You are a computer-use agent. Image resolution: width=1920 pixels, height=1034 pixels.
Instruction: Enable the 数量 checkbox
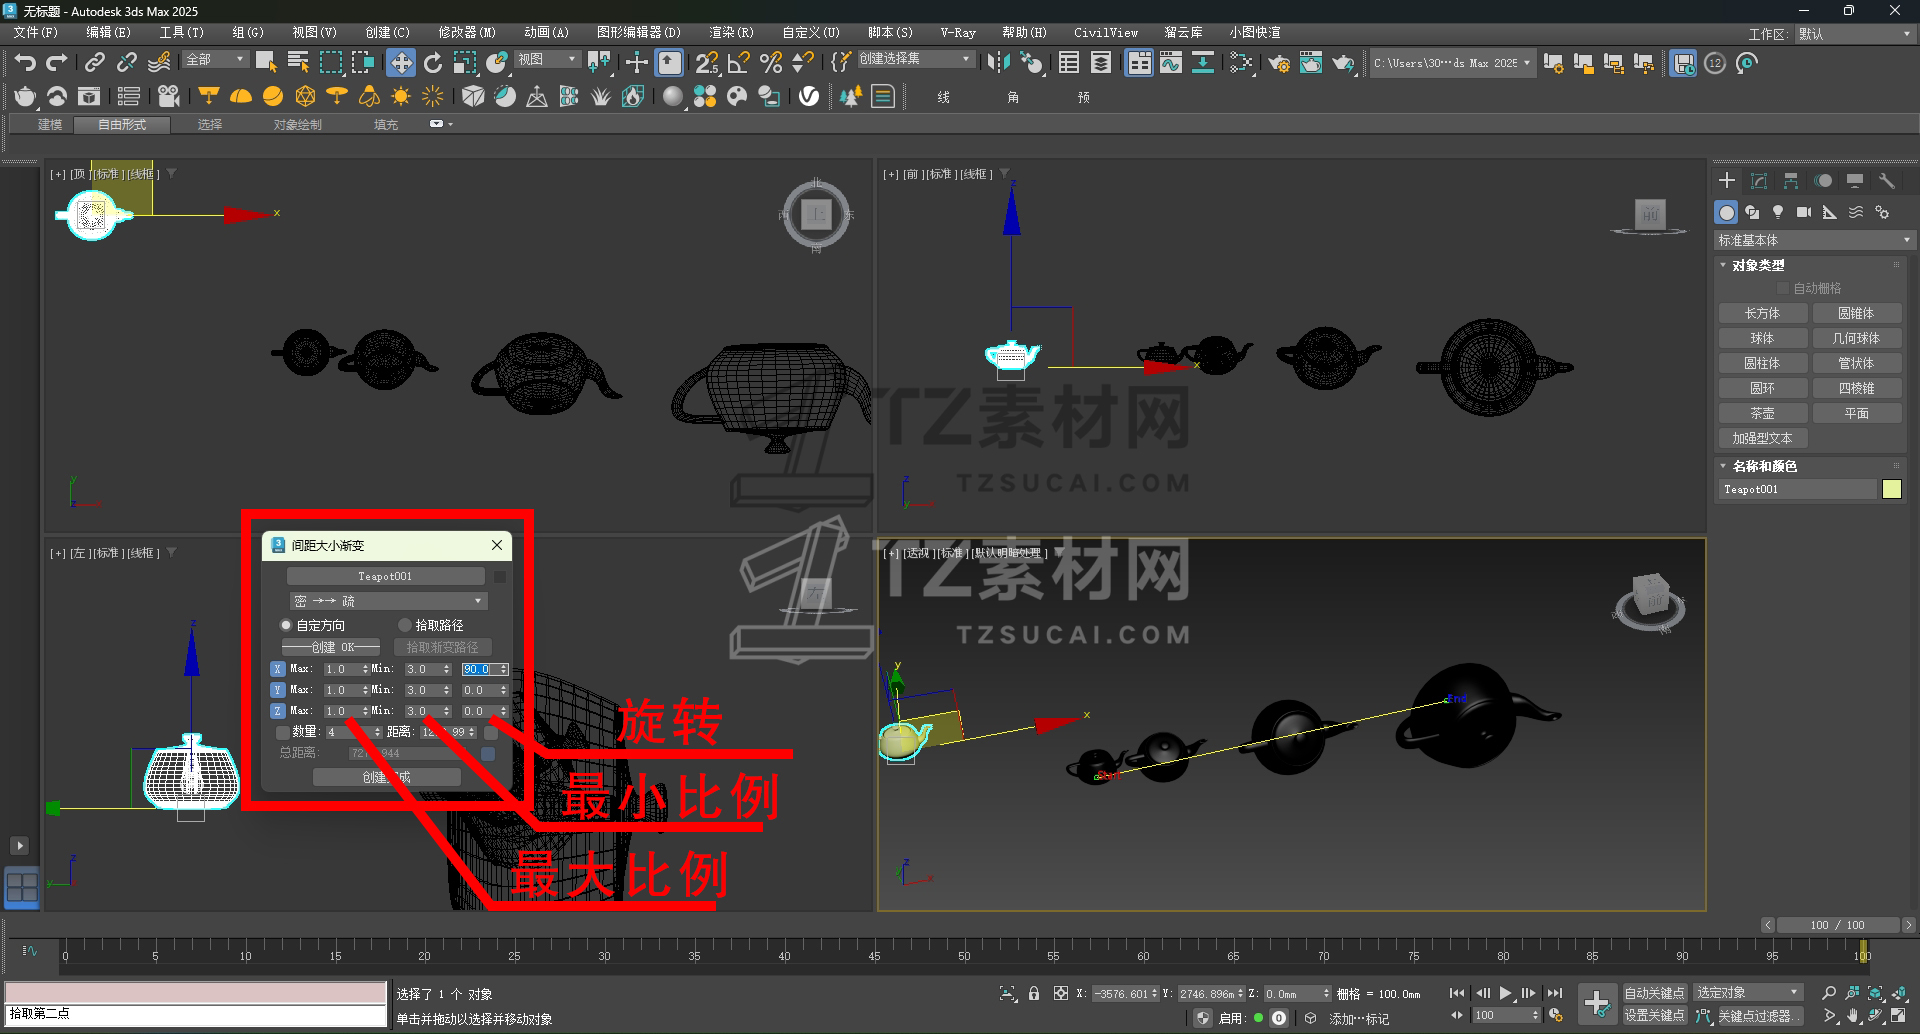pyautogui.click(x=283, y=732)
